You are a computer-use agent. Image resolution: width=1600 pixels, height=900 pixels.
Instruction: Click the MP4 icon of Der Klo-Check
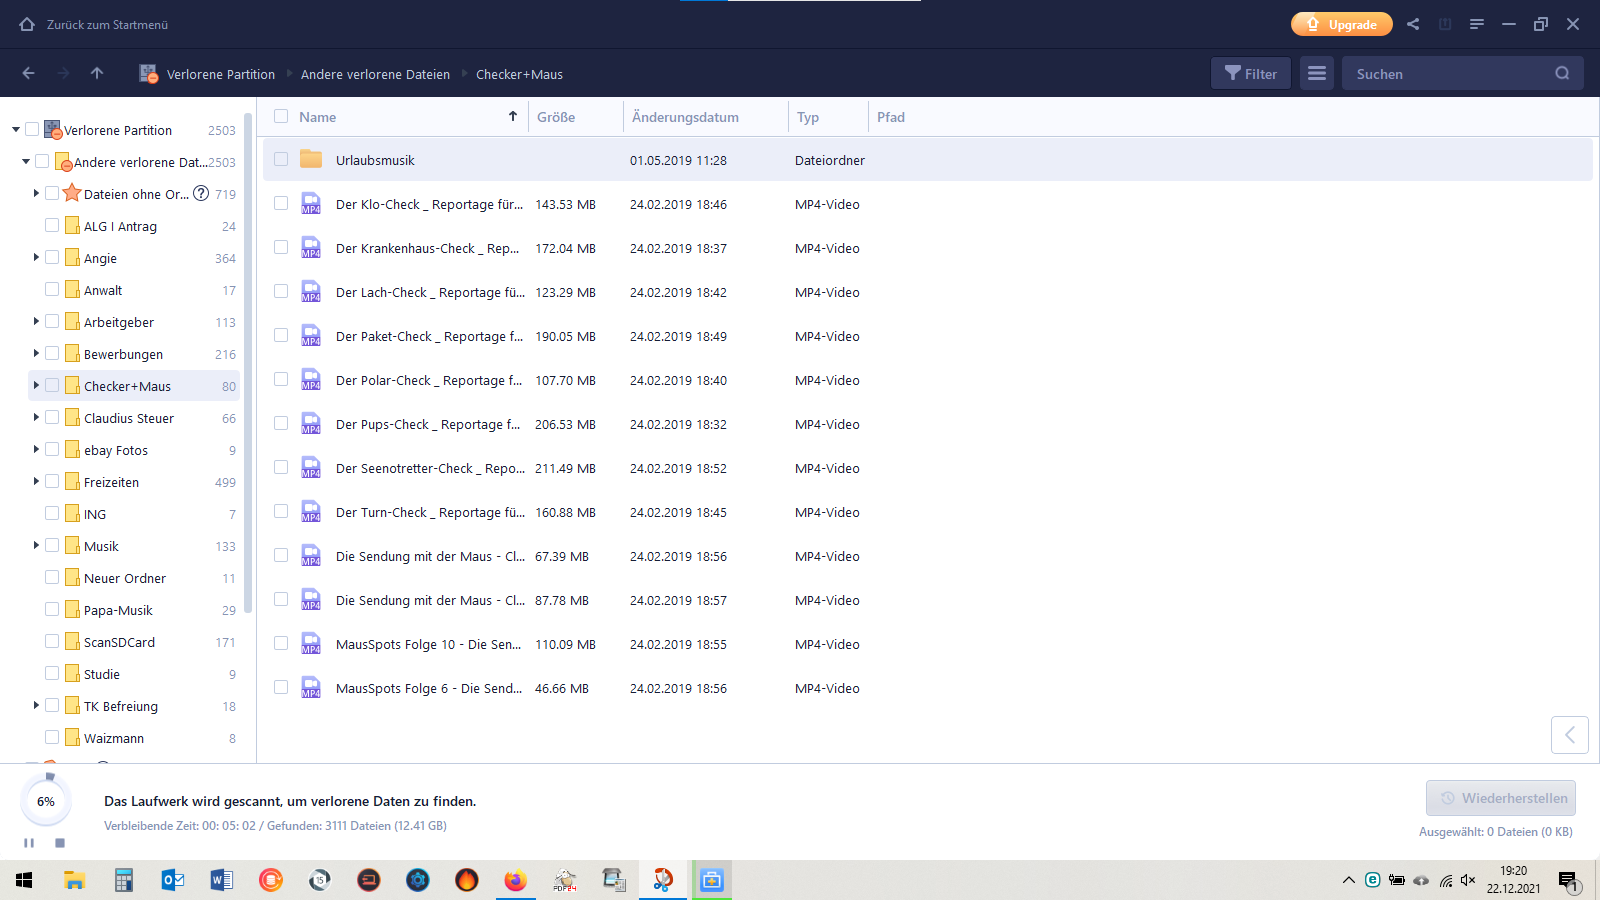click(x=311, y=203)
